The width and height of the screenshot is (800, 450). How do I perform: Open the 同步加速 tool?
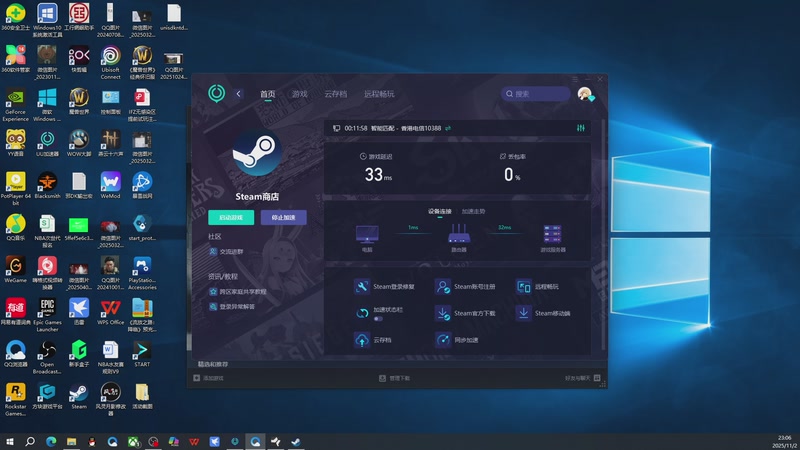click(457, 340)
